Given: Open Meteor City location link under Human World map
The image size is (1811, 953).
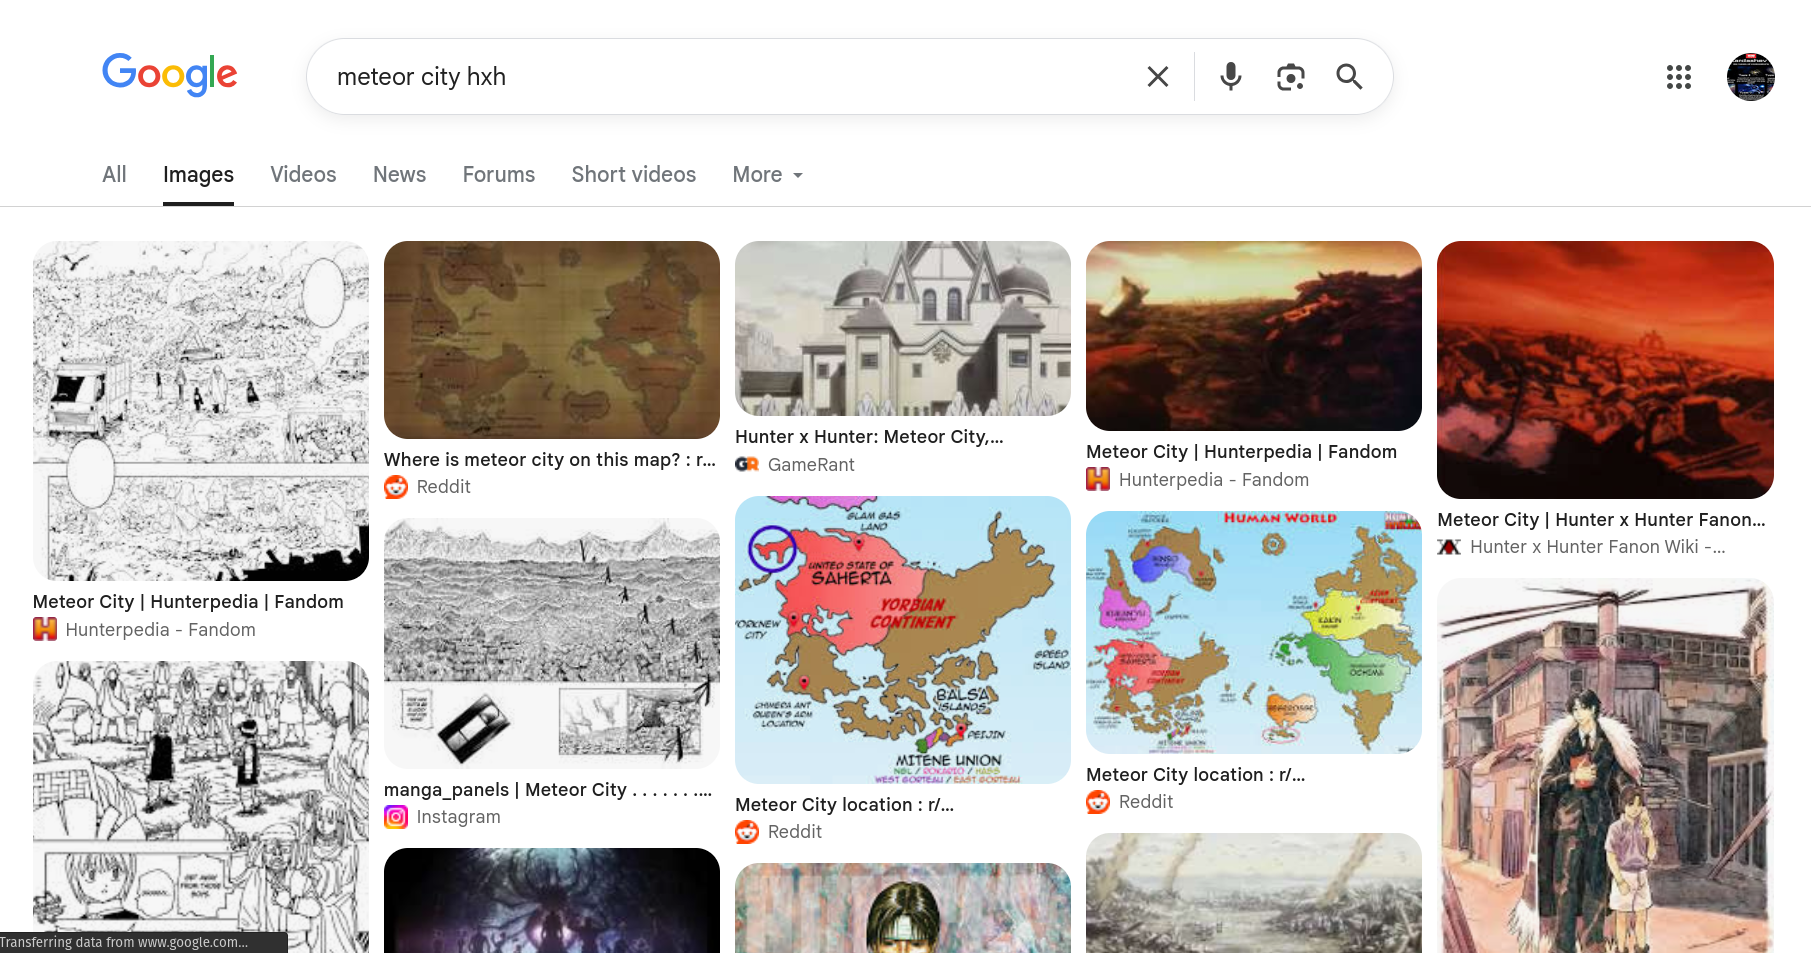Looking at the screenshot, I should tap(1195, 775).
